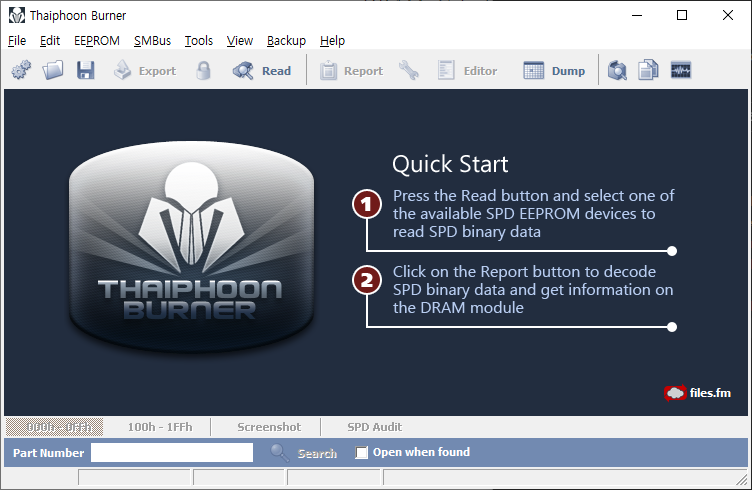
Task: Click the Search button
Action: coord(304,453)
